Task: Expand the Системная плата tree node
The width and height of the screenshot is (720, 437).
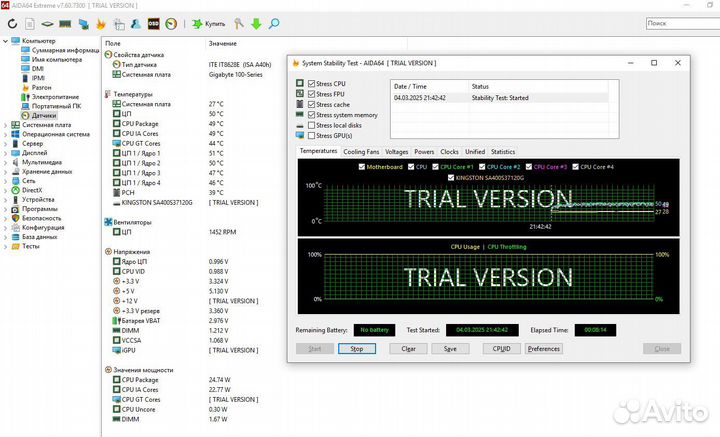Action: [4, 125]
